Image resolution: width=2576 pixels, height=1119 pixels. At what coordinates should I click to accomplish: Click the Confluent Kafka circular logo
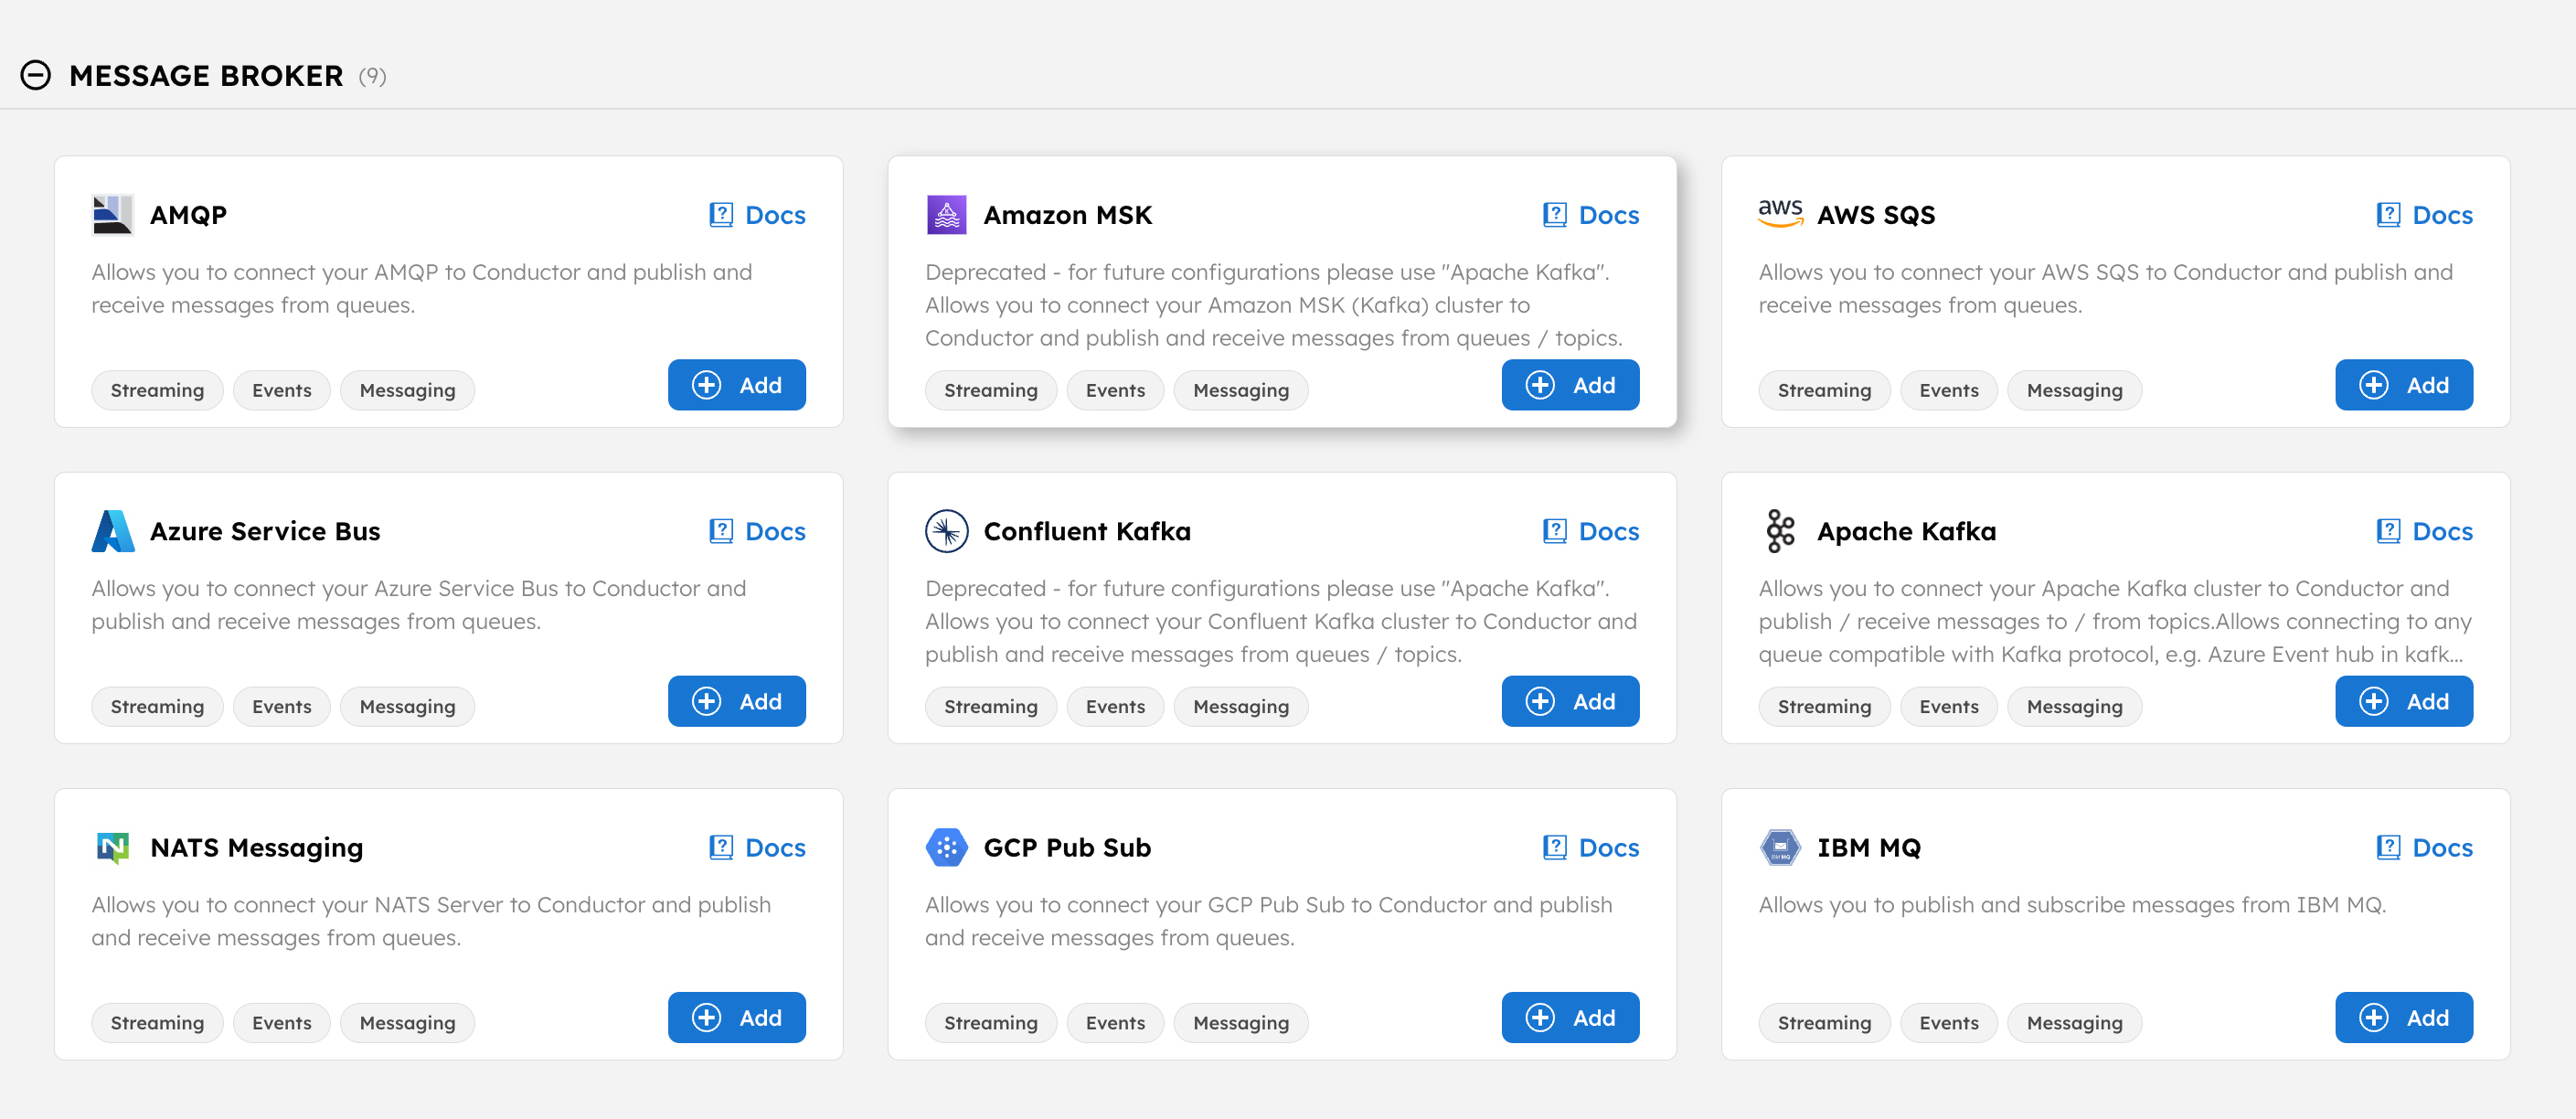[x=946, y=531]
